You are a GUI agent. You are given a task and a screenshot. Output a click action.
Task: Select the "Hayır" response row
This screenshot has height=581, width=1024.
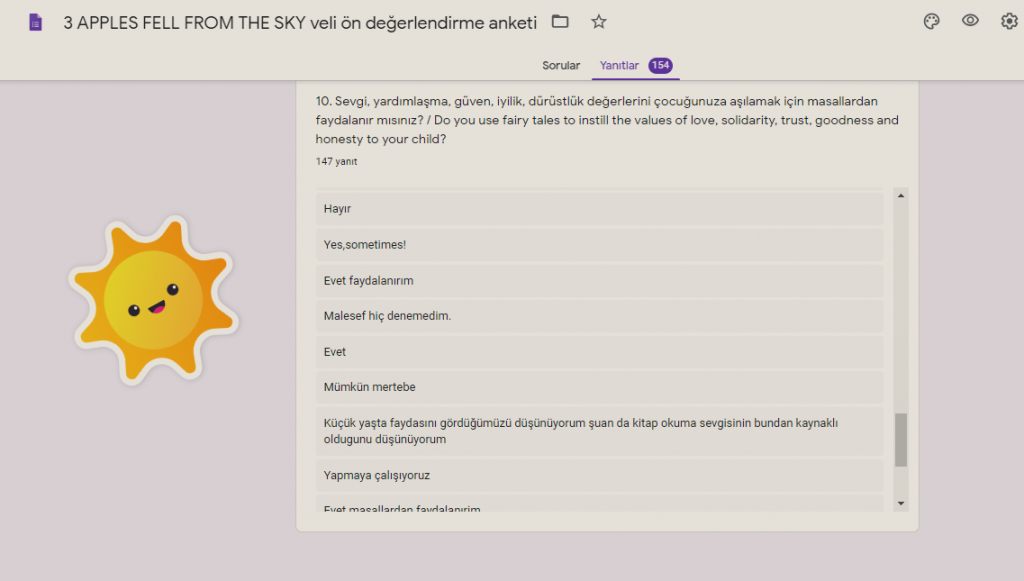click(x=600, y=209)
